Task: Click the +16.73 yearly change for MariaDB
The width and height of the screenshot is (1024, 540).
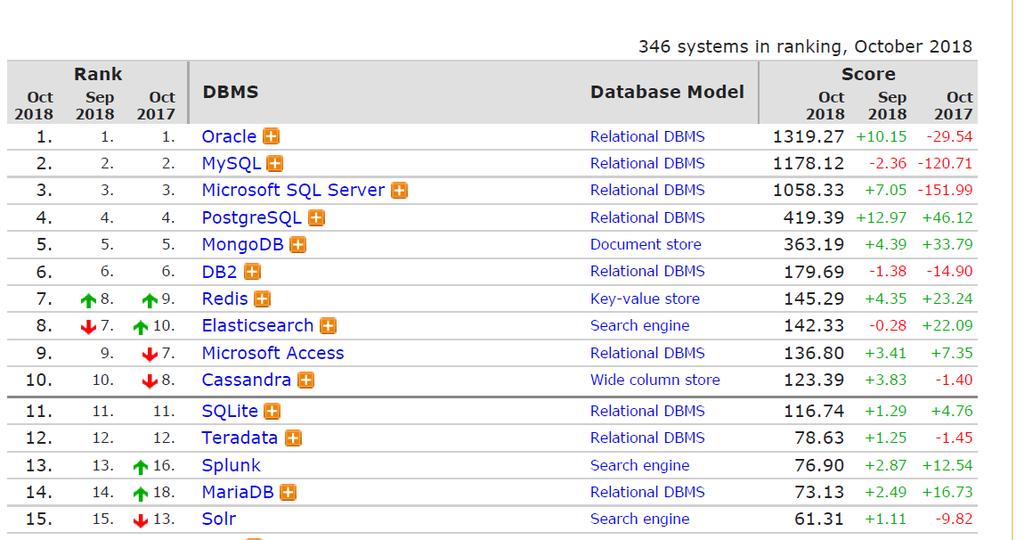Action: tap(947, 492)
